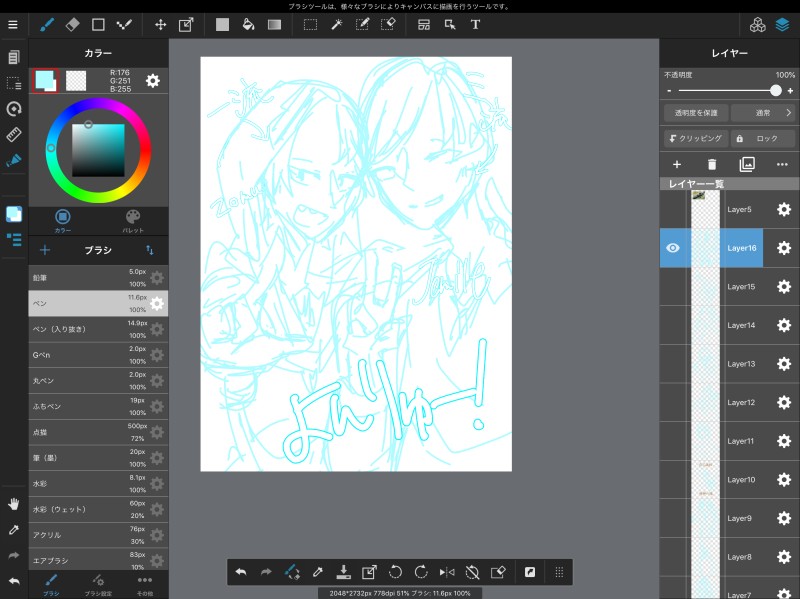Open the Rotate canvas sidebar icon
The image size is (800, 599).
[14, 109]
